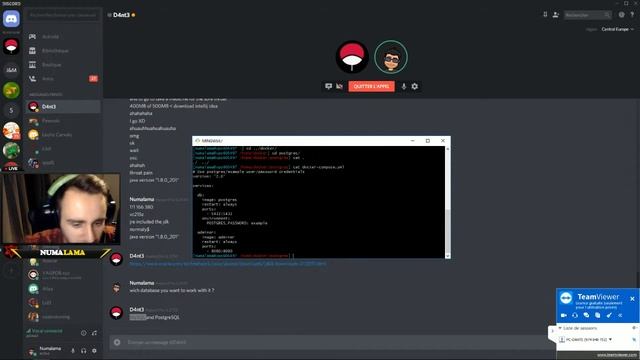Select the D4nt3 direct message in sidebar

pyautogui.click(x=63, y=107)
